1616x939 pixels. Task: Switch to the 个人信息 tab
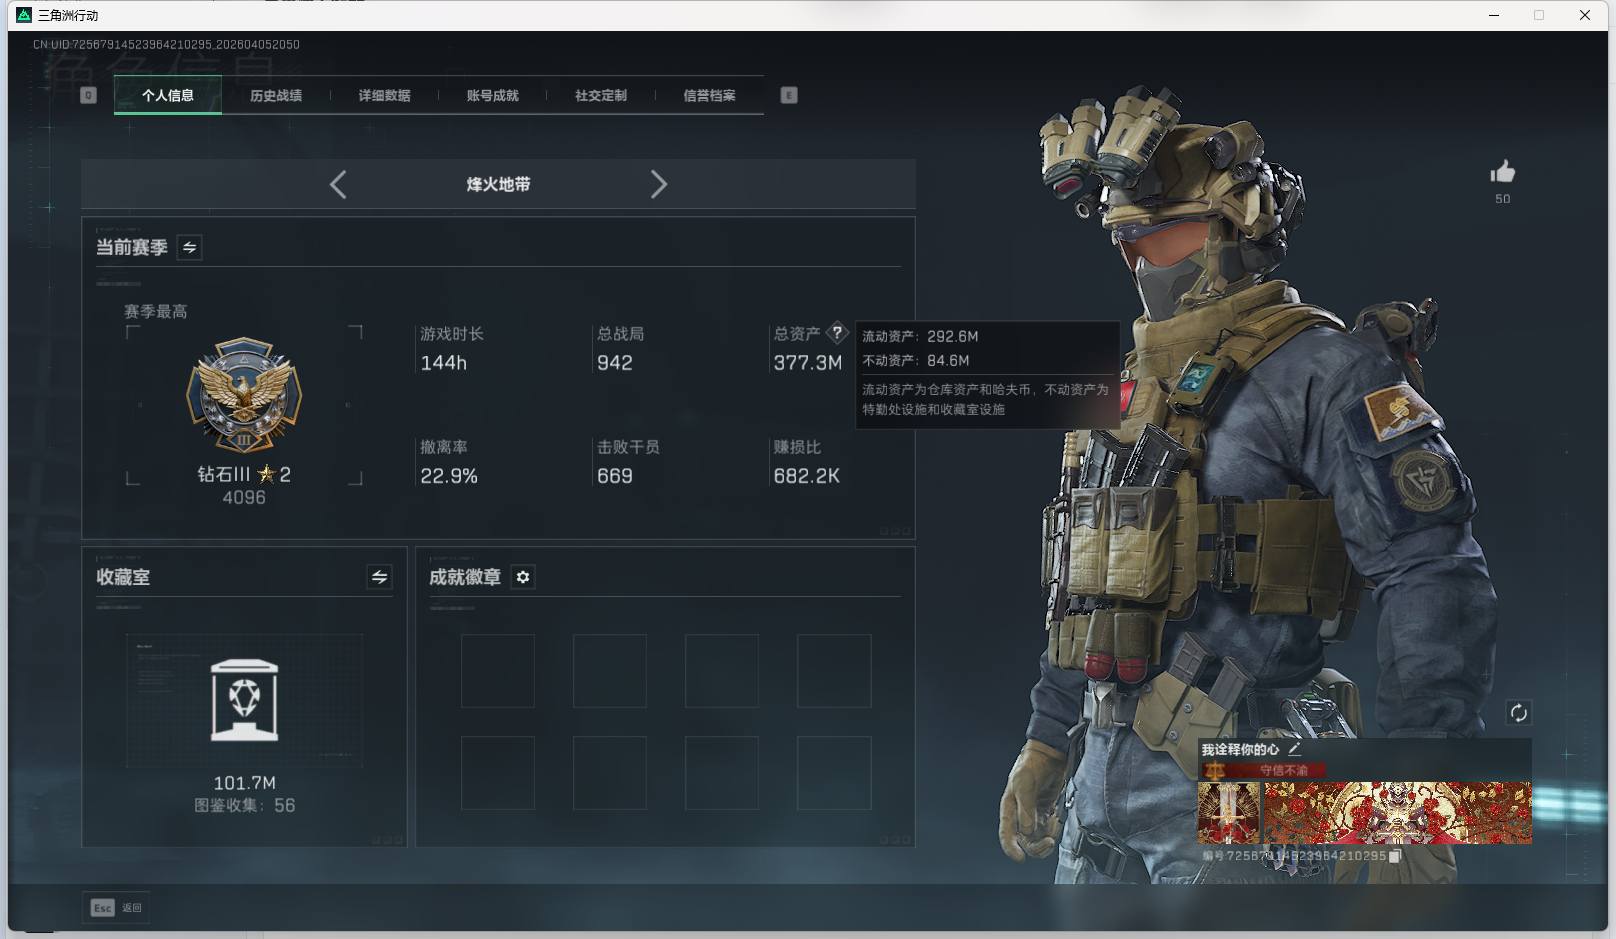point(168,95)
